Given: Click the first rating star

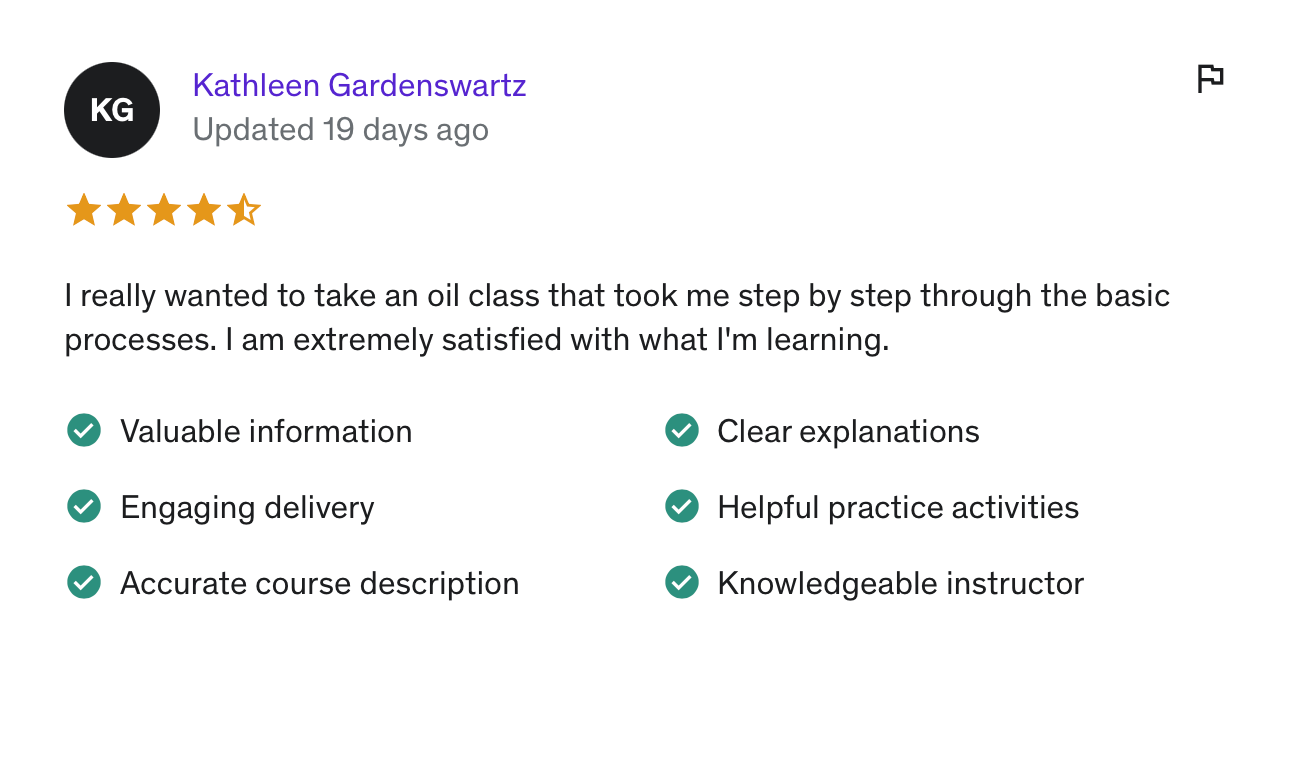Looking at the screenshot, I should [83, 211].
